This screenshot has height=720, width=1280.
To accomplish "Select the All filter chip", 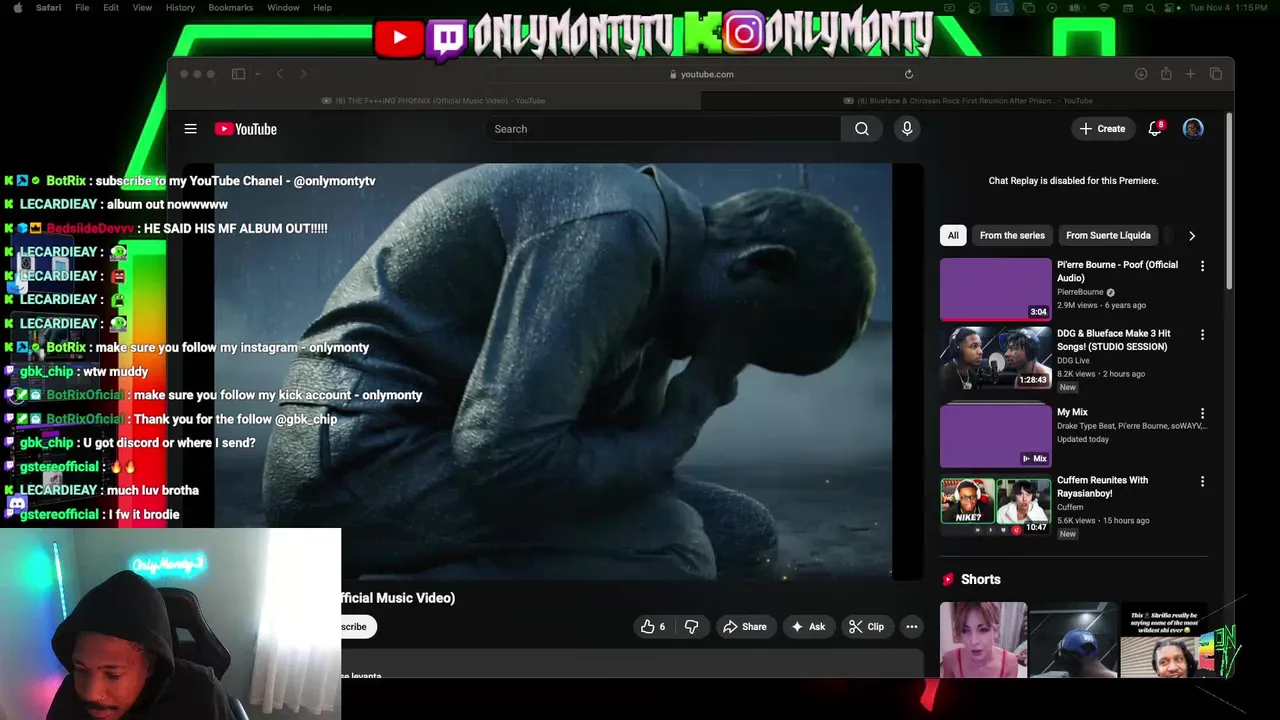I will pos(953,235).
